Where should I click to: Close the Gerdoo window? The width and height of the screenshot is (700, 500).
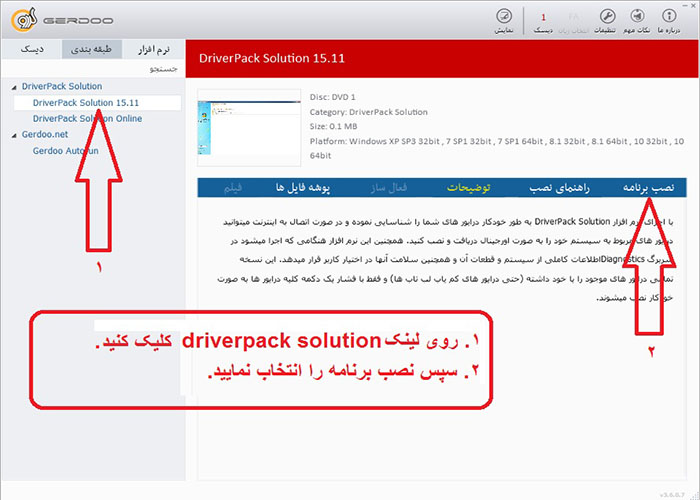pos(695,5)
